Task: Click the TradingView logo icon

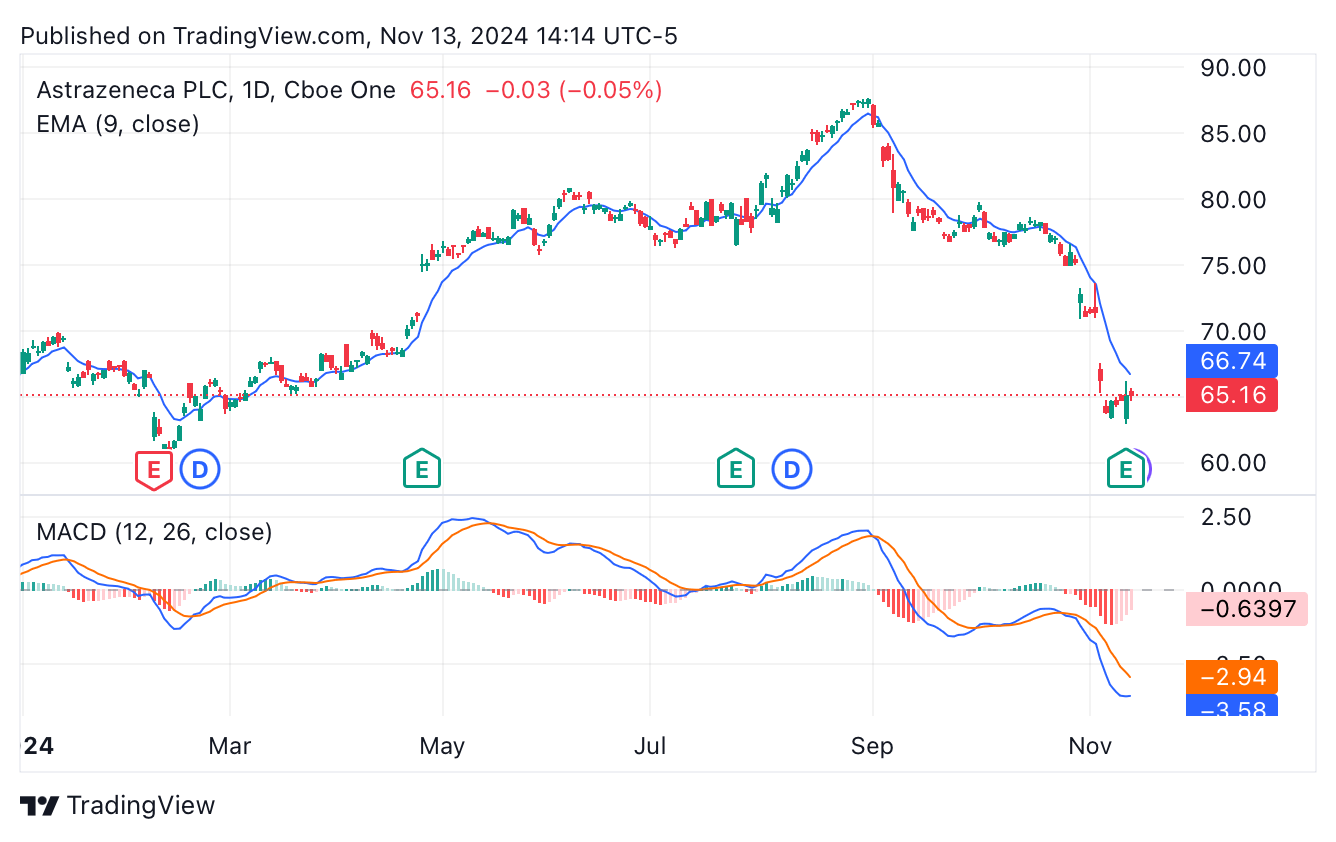Action: (x=38, y=805)
